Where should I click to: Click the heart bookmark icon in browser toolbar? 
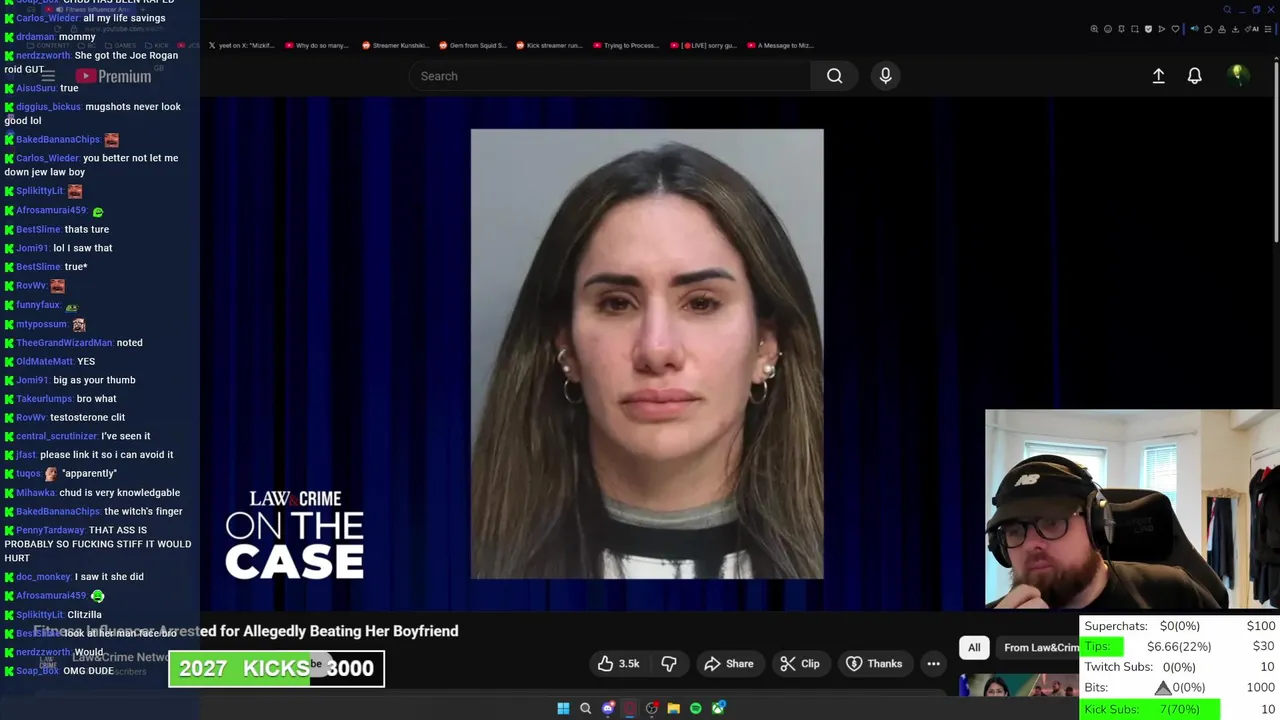click(x=1175, y=29)
